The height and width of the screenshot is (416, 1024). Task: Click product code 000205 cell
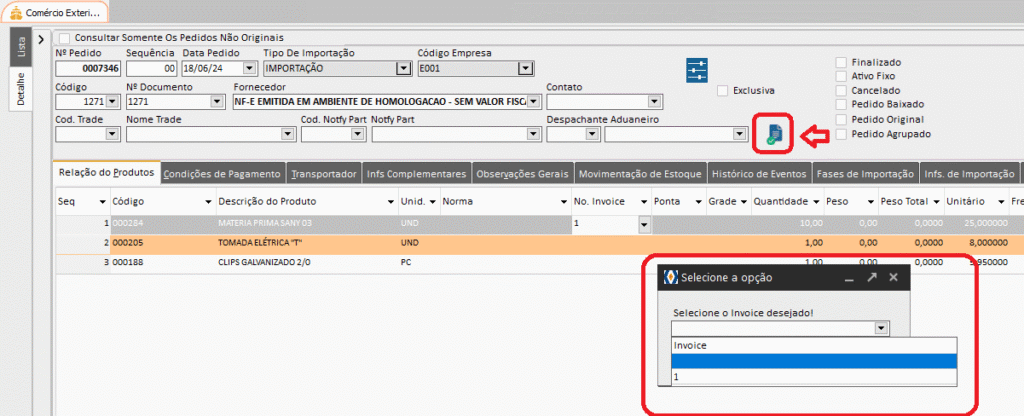163,243
